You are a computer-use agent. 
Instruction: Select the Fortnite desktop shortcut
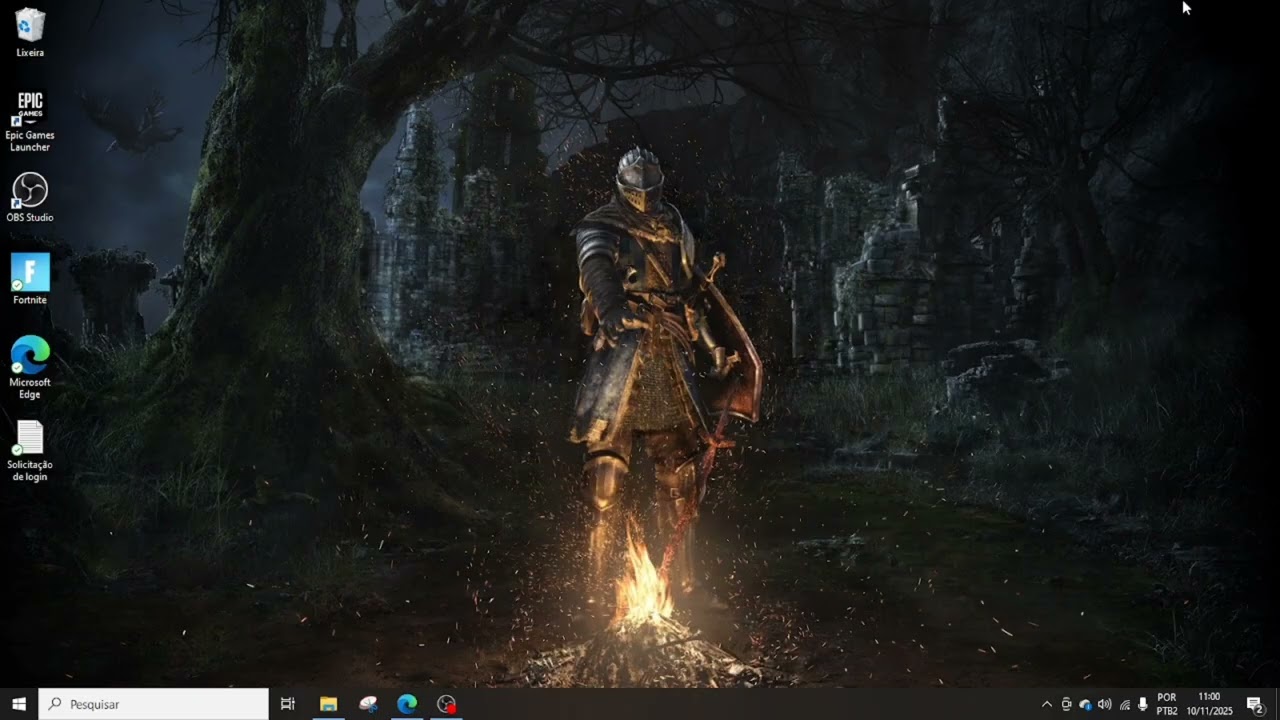coord(30,279)
